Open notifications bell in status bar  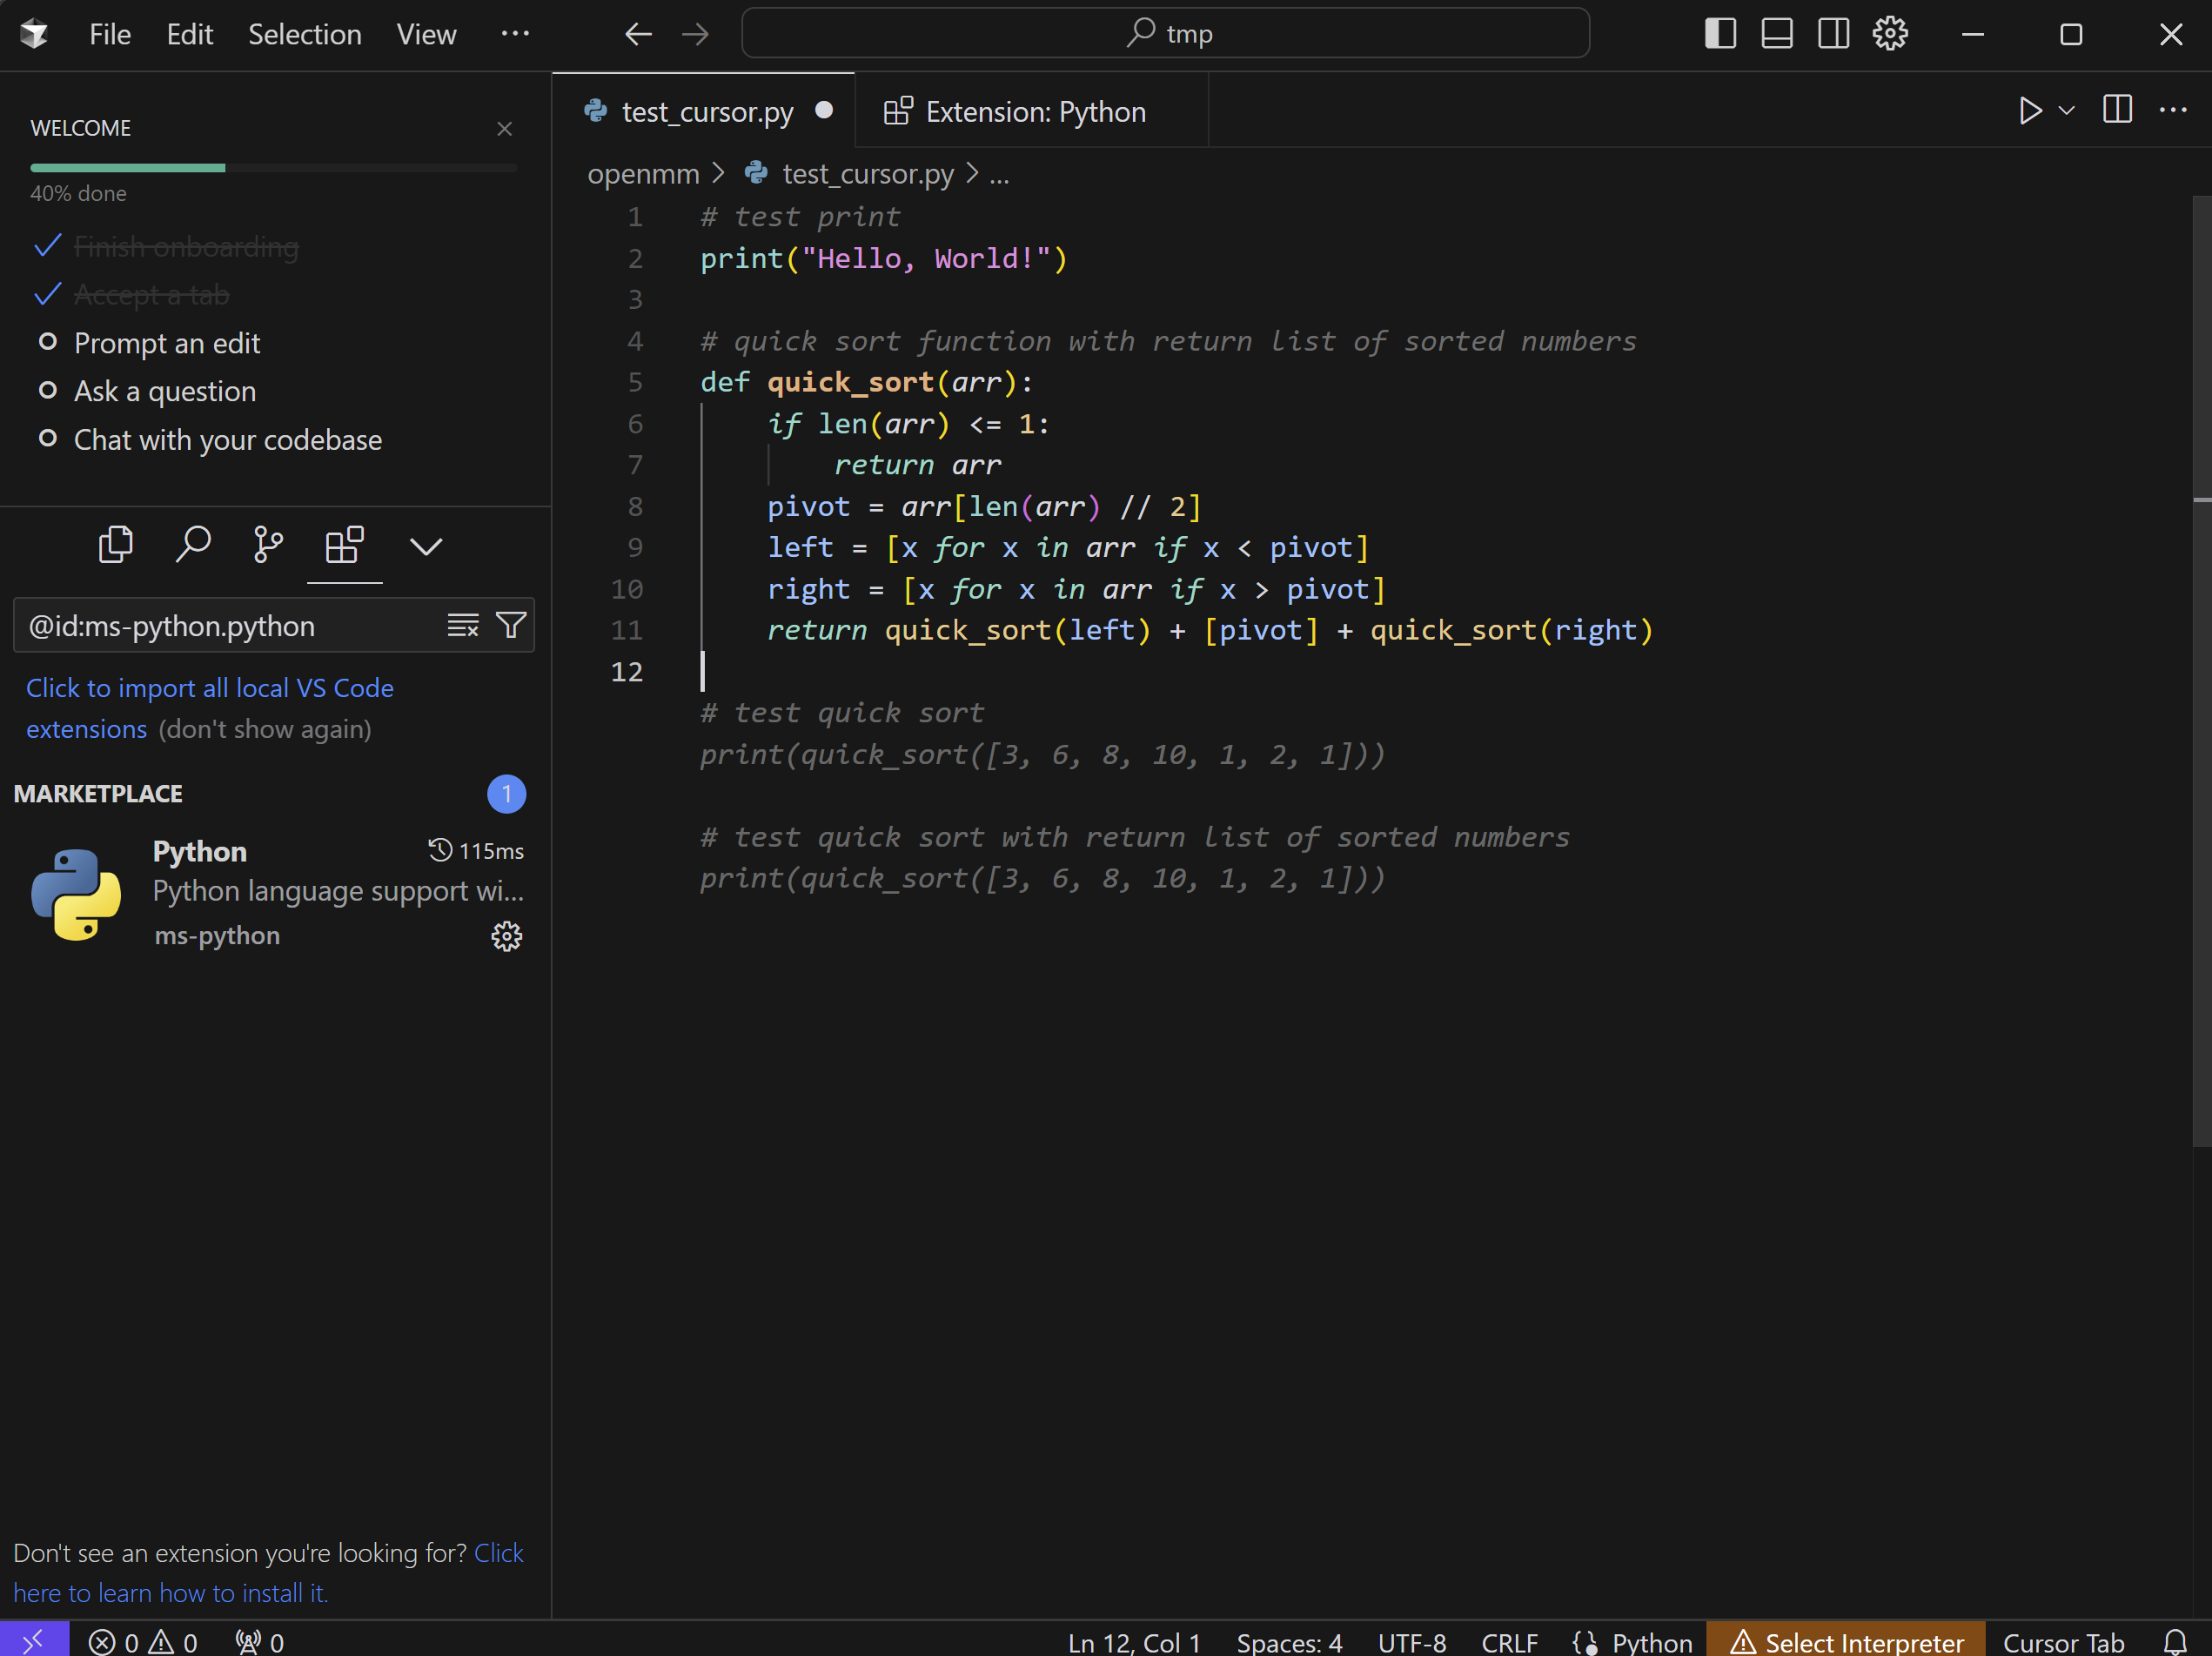[2175, 1642]
